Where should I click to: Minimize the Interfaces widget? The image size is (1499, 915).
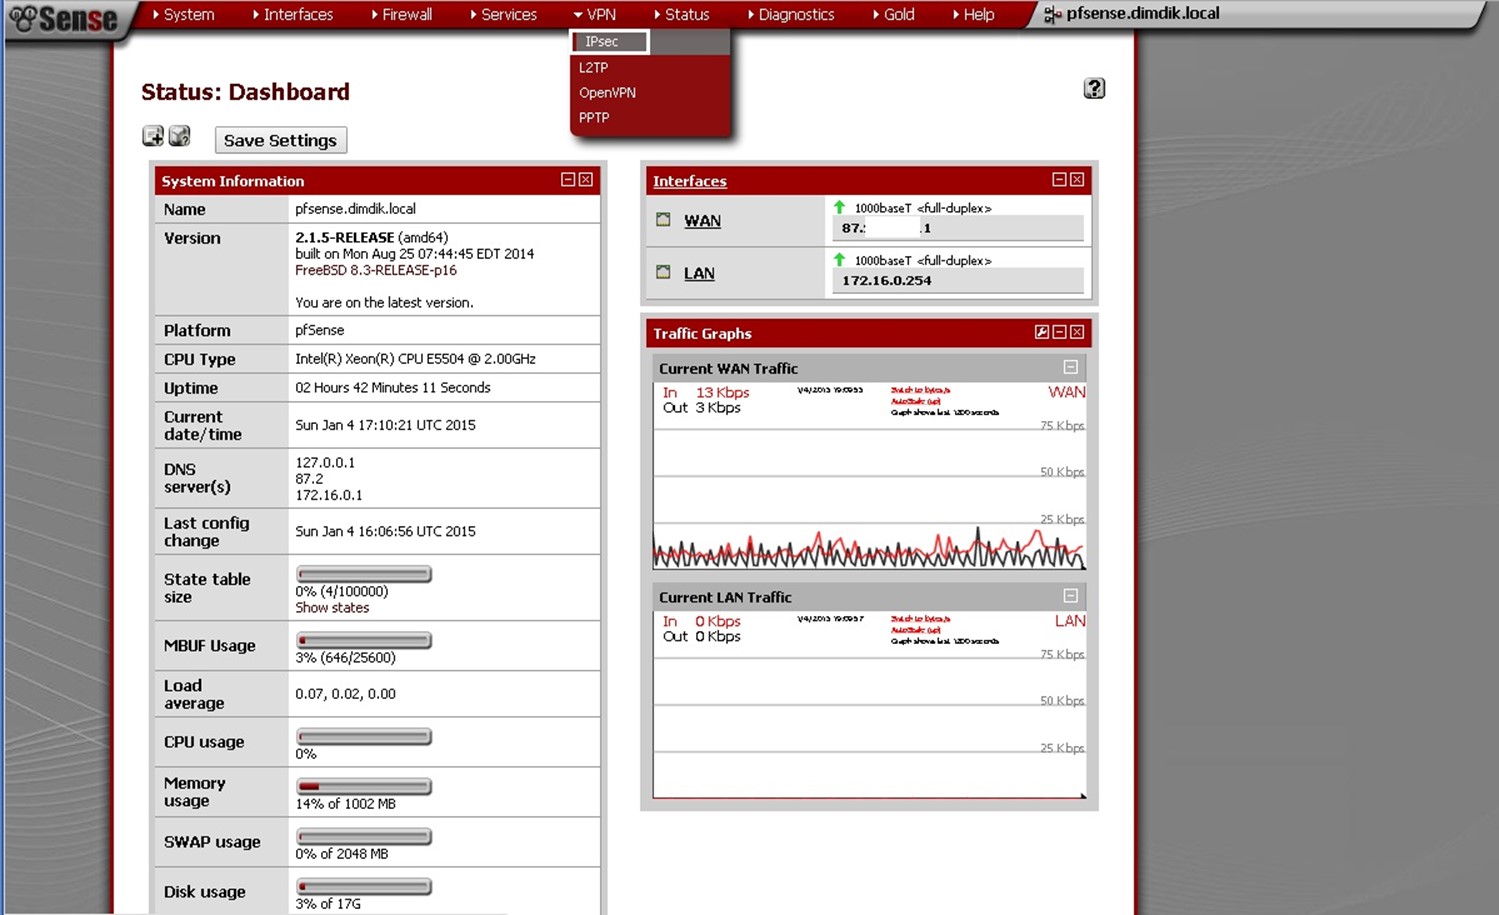click(1059, 180)
